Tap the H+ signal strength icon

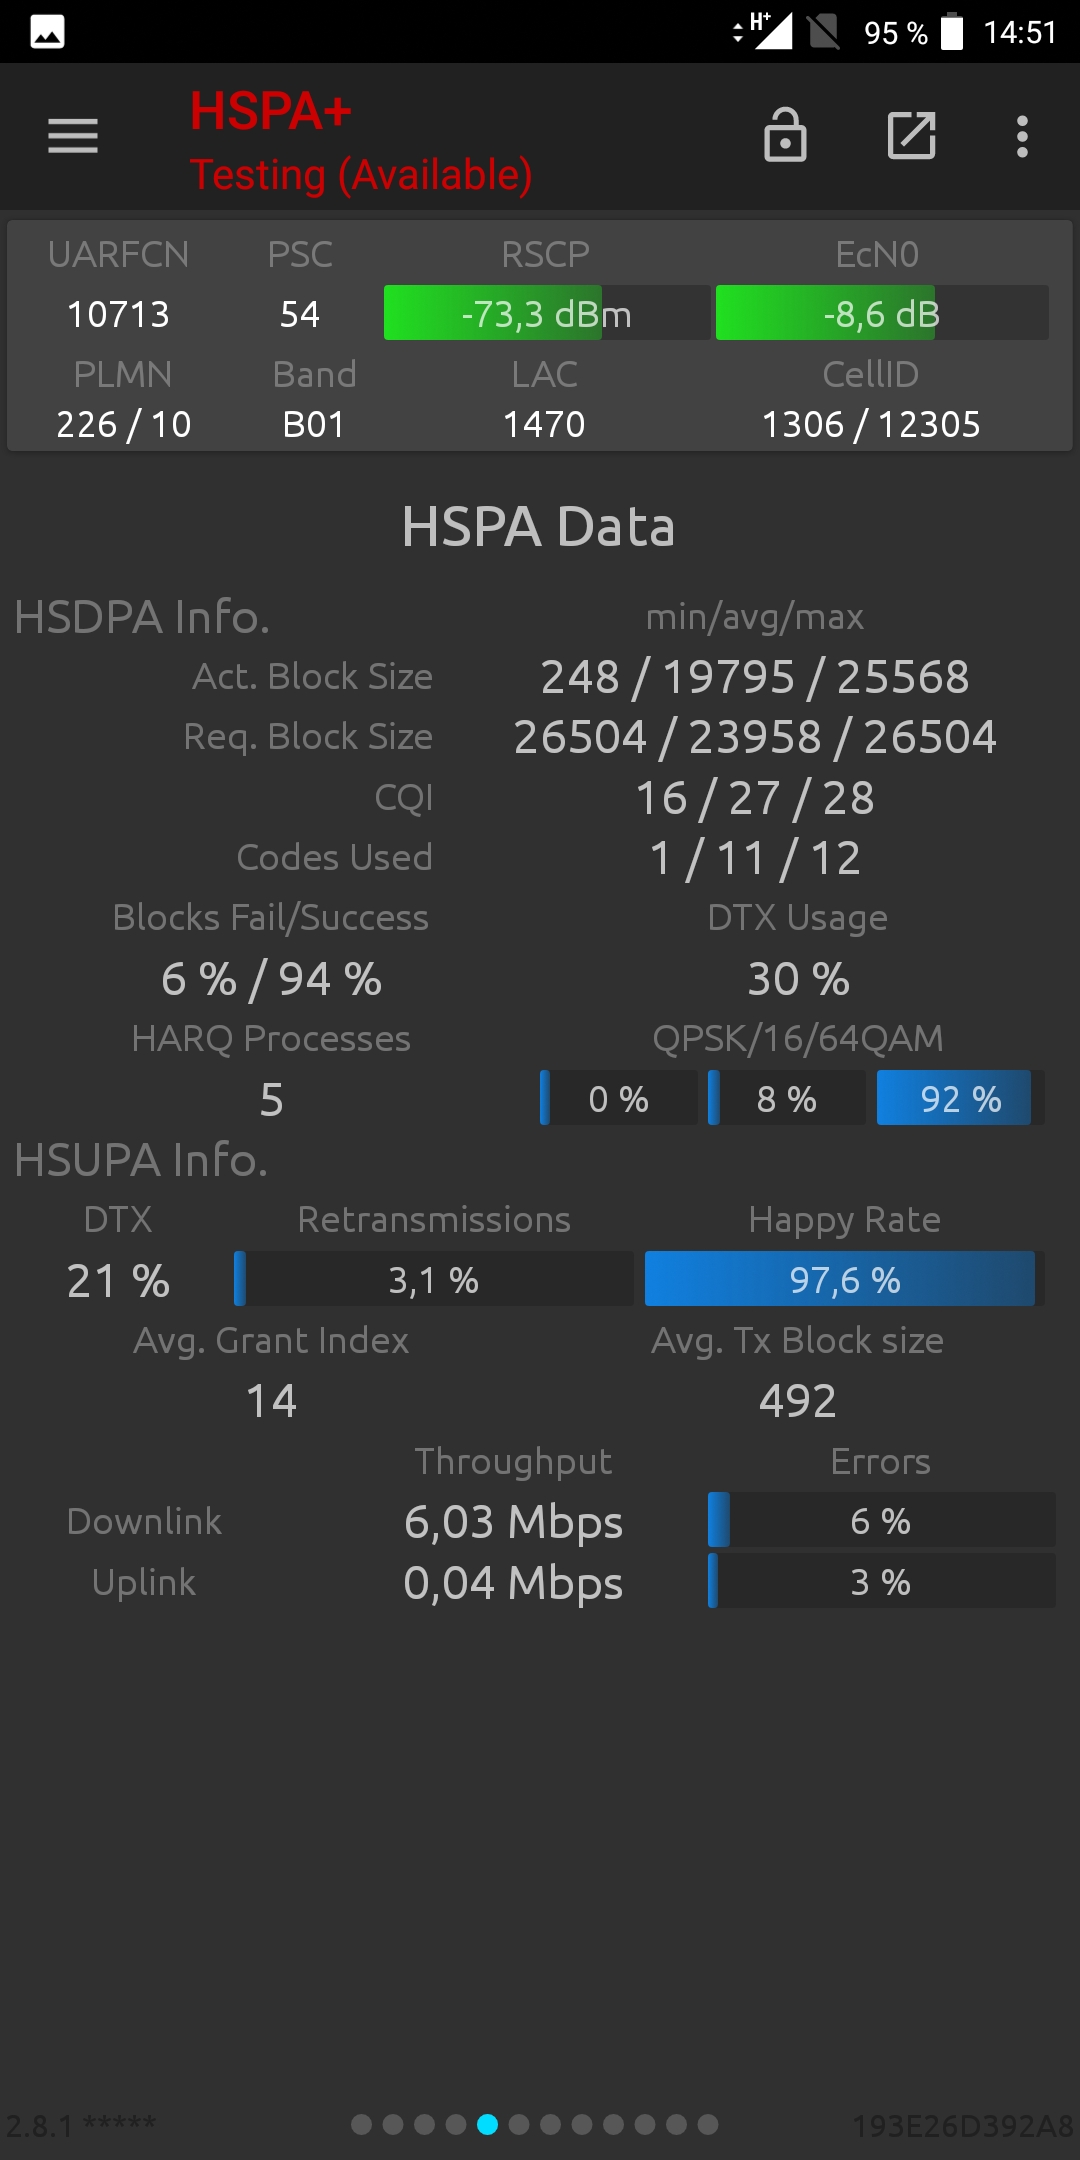click(x=765, y=30)
